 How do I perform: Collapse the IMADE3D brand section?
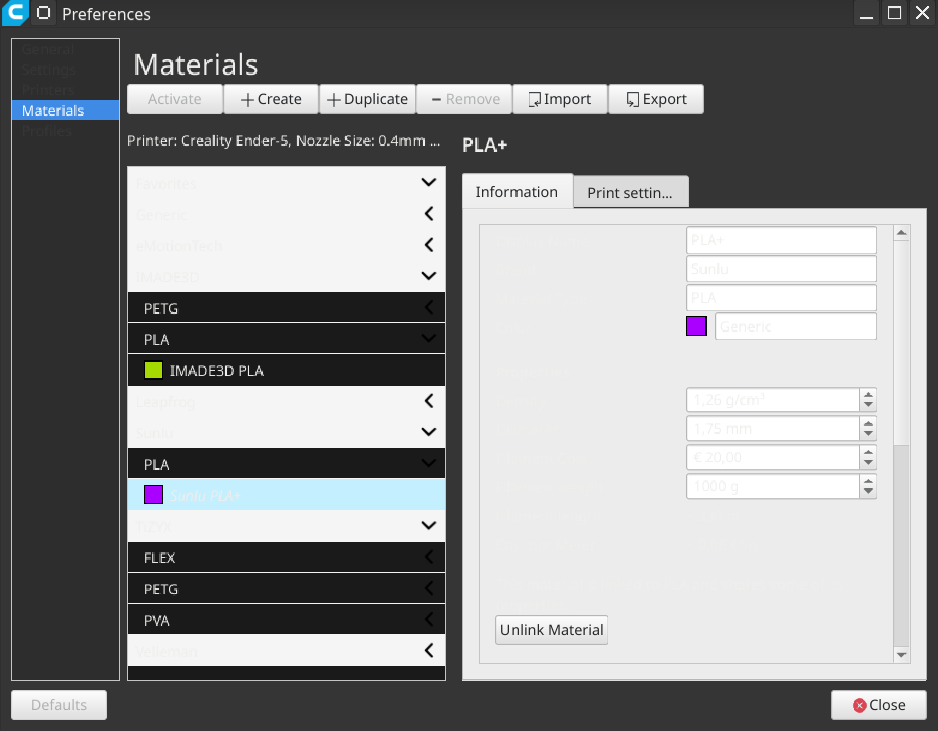pos(428,276)
